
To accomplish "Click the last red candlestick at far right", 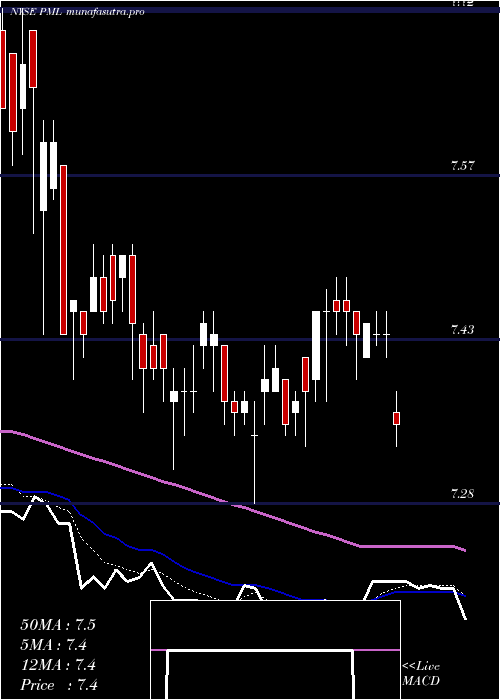I will point(396,418).
